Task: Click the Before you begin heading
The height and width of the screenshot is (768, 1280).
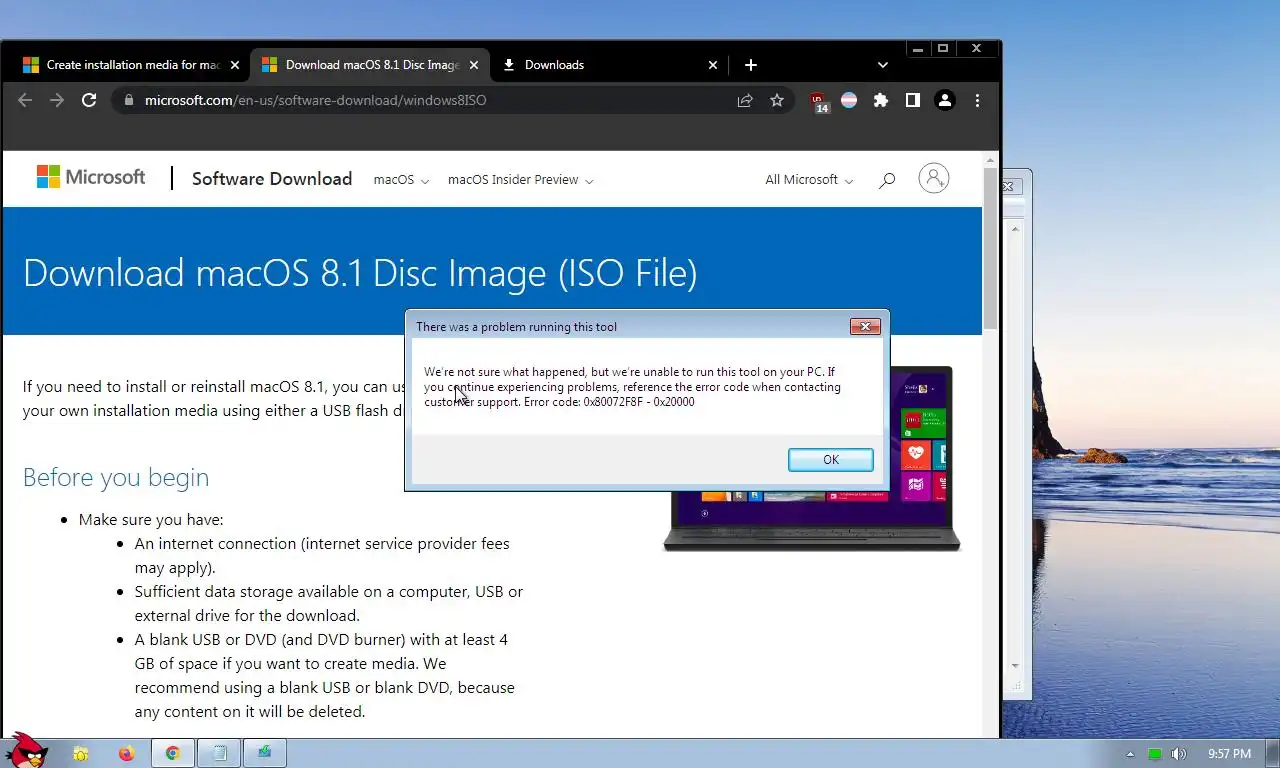Action: pyautogui.click(x=116, y=477)
